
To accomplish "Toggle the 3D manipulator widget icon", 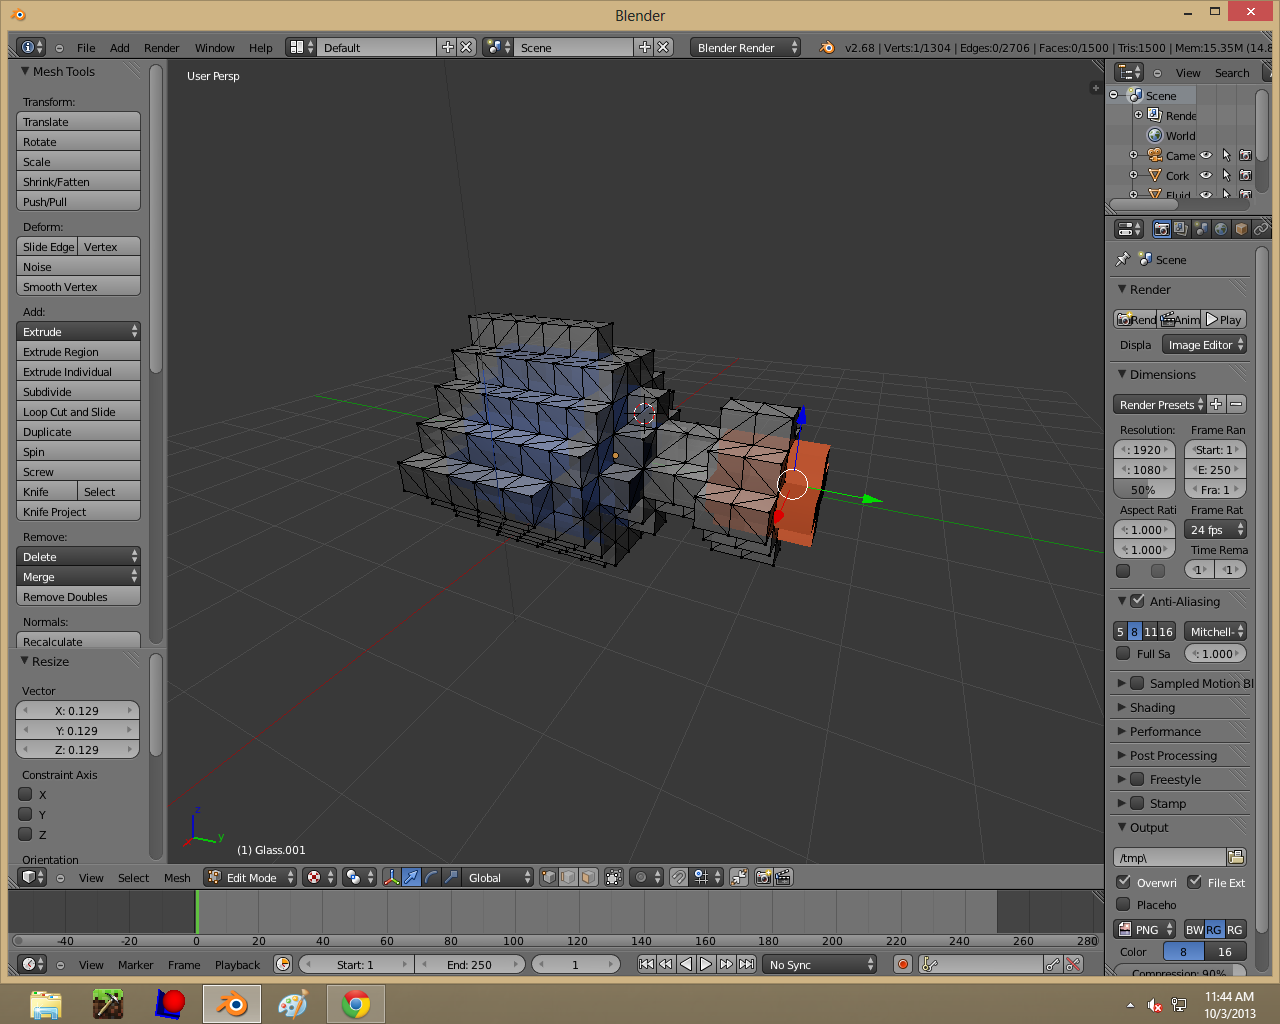I will [x=391, y=877].
